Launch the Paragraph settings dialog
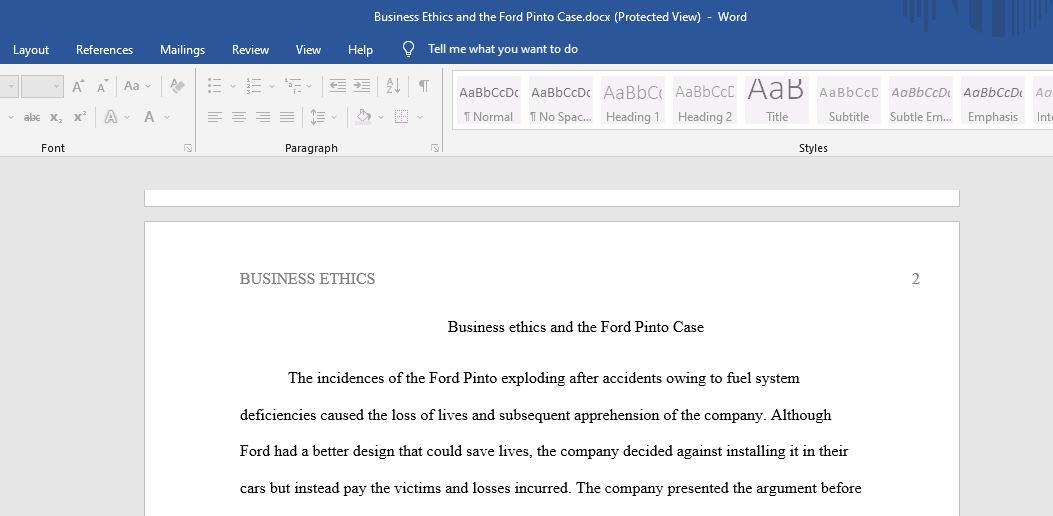 tap(435, 148)
